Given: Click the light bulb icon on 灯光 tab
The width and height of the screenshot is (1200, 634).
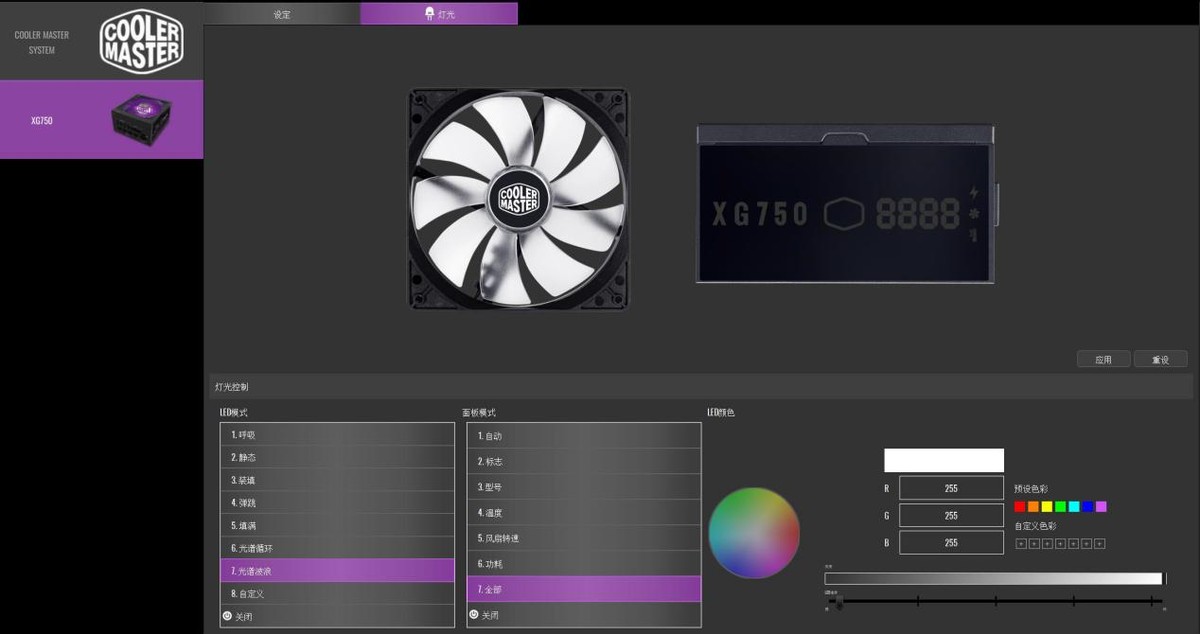Looking at the screenshot, I should coord(429,14).
